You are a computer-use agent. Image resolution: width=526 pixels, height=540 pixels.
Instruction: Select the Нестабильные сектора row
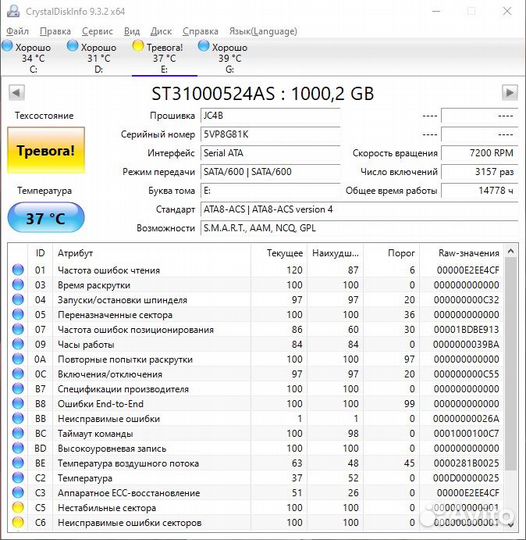[x=256, y=507]
